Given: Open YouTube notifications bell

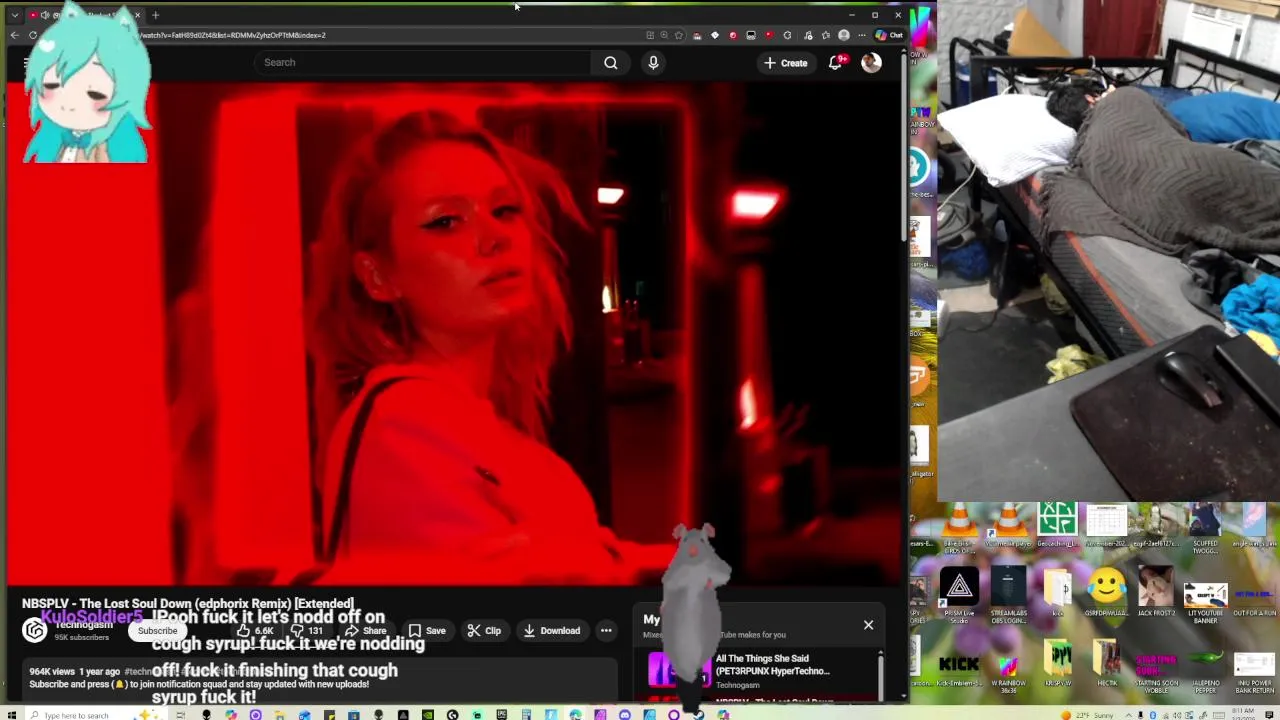Looking at the screenshot, I should 836,62.
